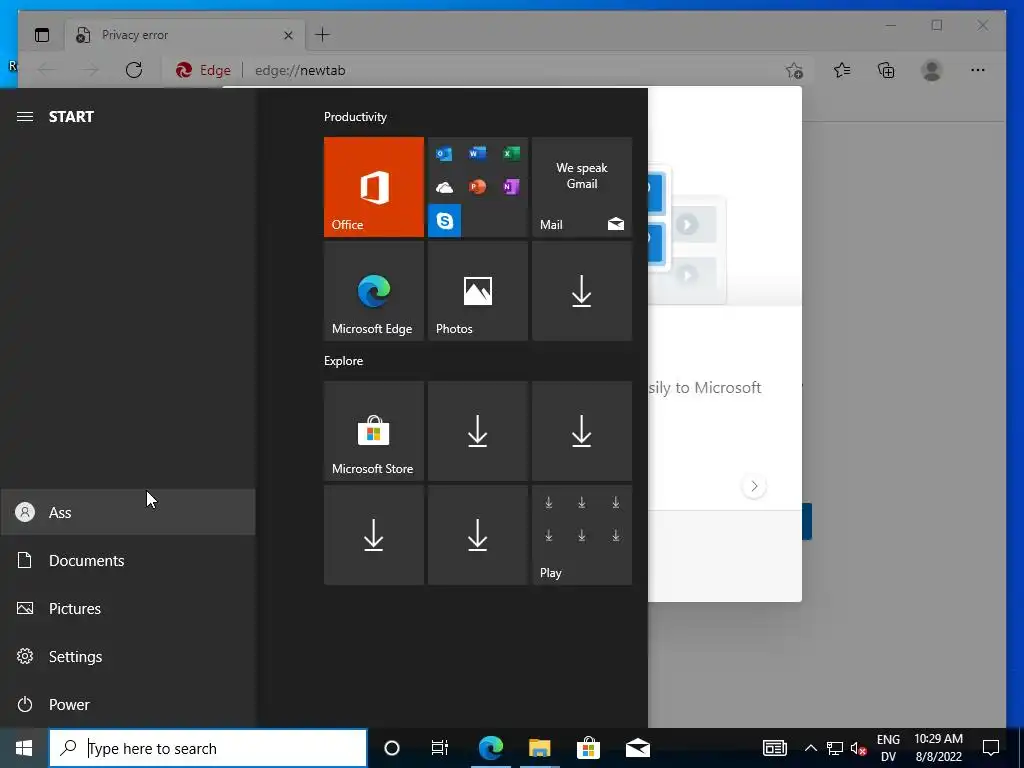Screen dimensions: 1024x768
Task: Open the Action Center notifications
Action: click(x=991, y=748)
